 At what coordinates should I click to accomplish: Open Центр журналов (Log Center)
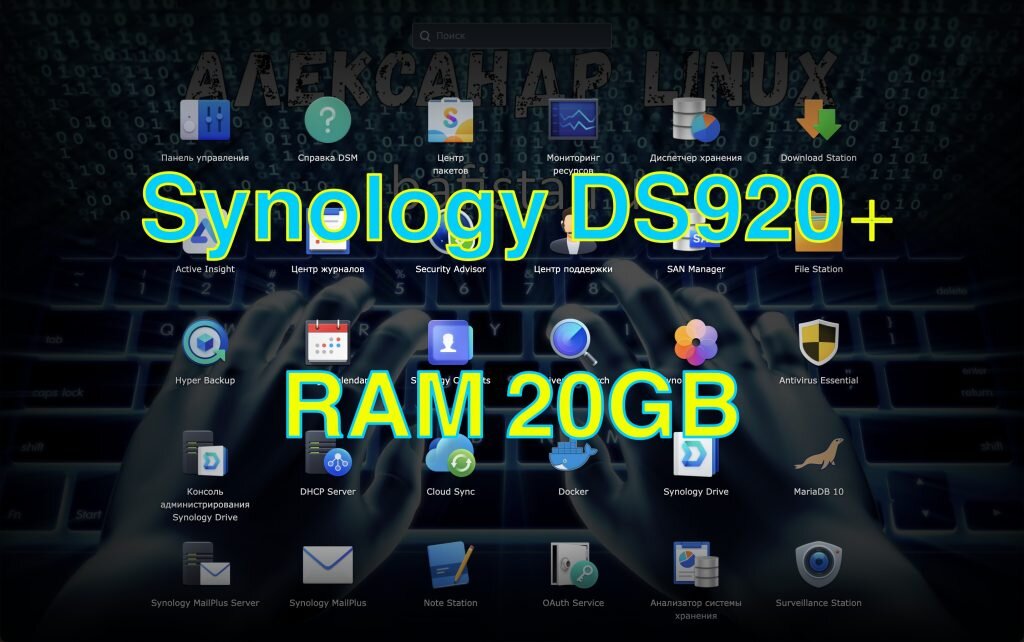click(x=328, y=232)
